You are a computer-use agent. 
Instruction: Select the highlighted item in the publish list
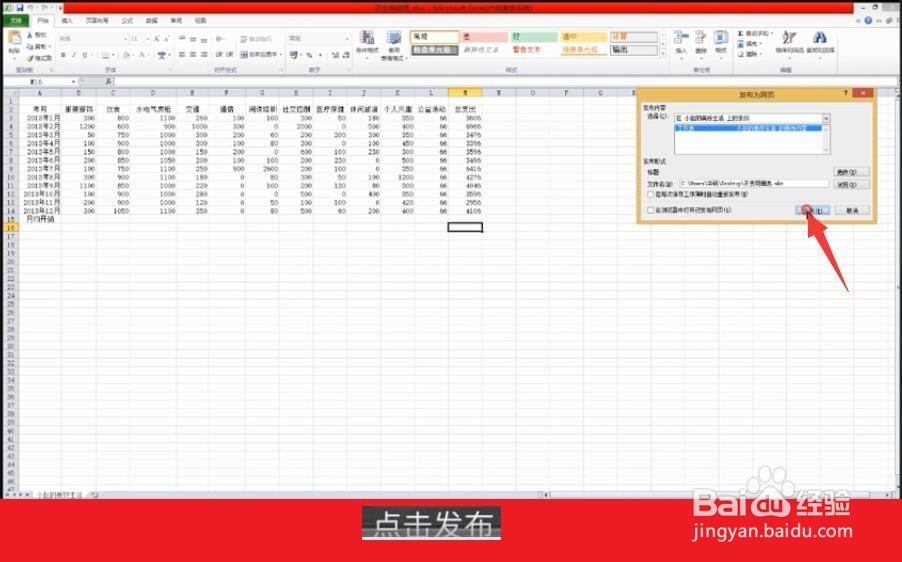pos(748,128)
